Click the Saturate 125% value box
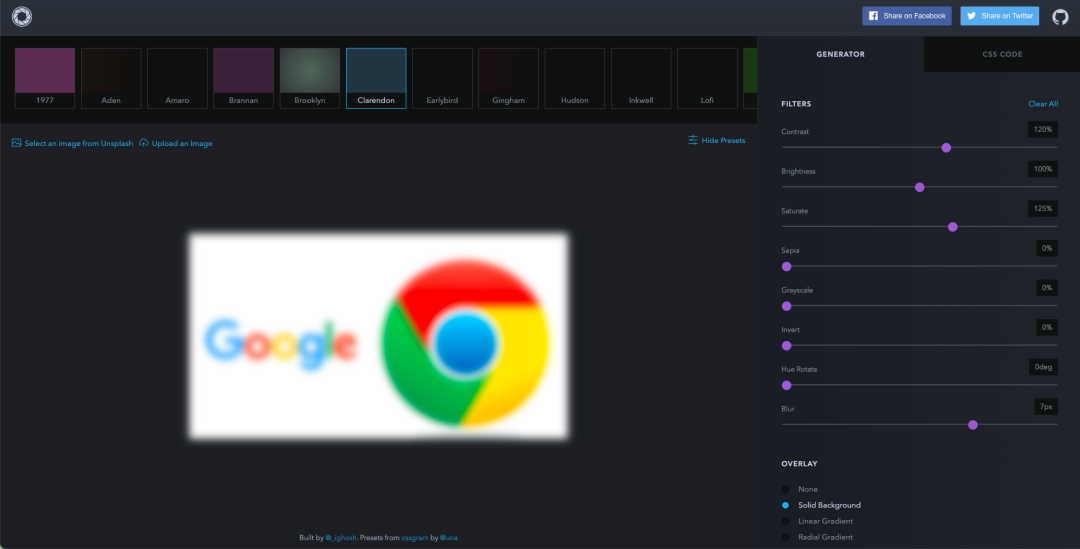1080x549 pixels. (x=1043, y=209)
